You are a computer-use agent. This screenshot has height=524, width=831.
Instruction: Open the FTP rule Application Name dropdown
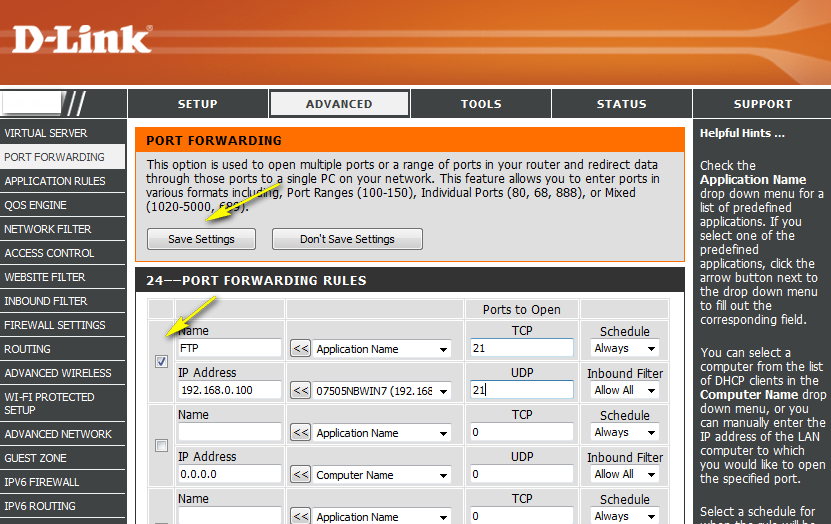(x=382, y=349)
